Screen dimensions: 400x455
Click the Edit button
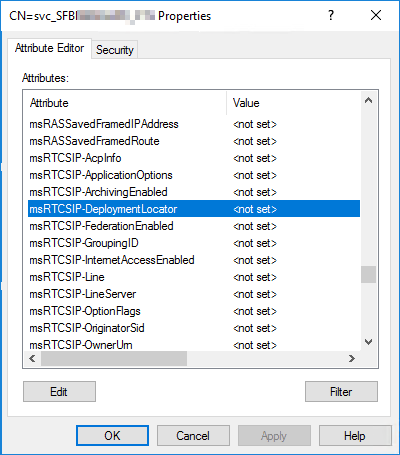pos(59,392)
